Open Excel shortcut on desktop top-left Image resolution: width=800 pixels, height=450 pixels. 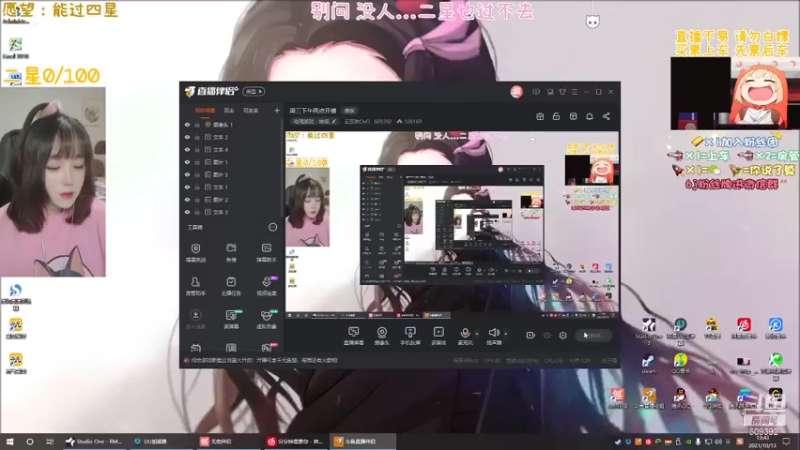tap(15, 48)
